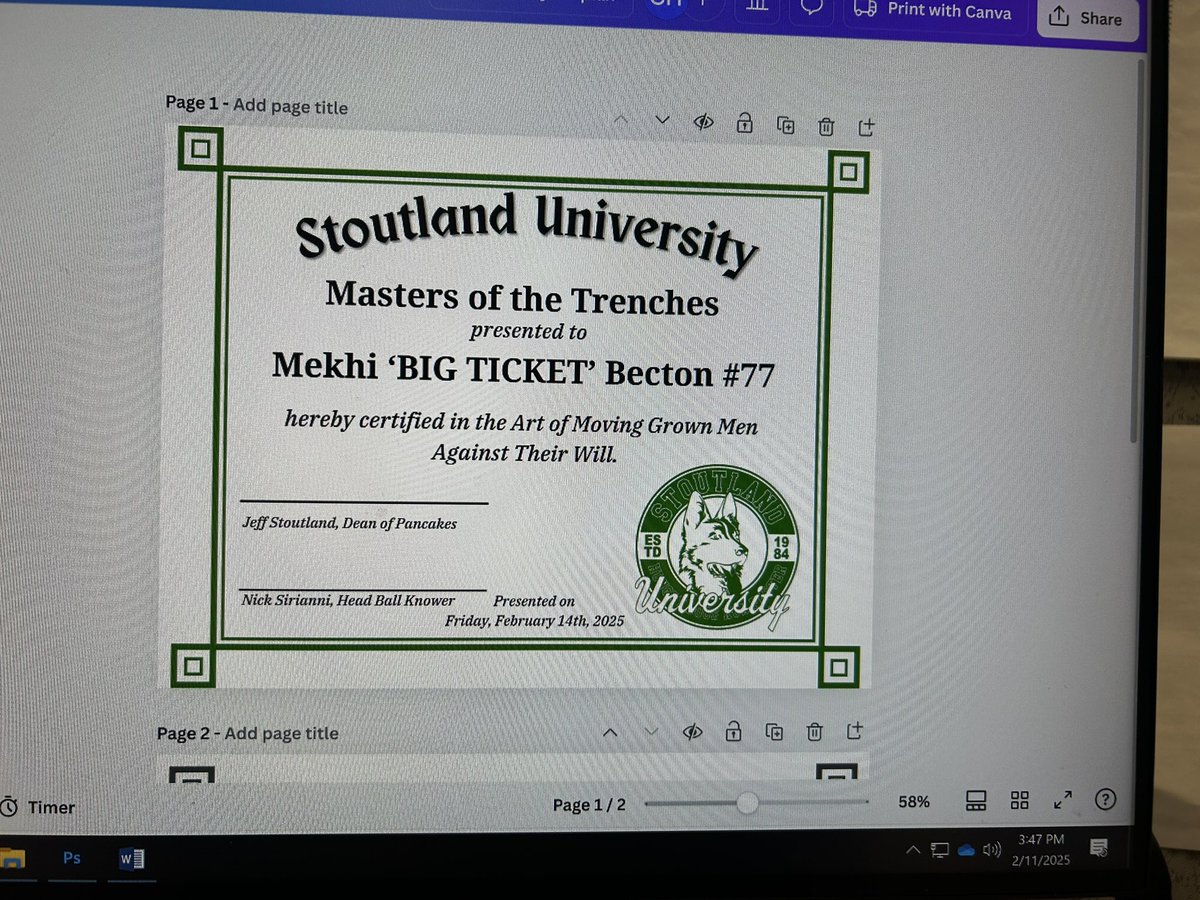Open Print with Canva
The height and width of the screenshot is (900, 1200).
(x=933, y=12)
